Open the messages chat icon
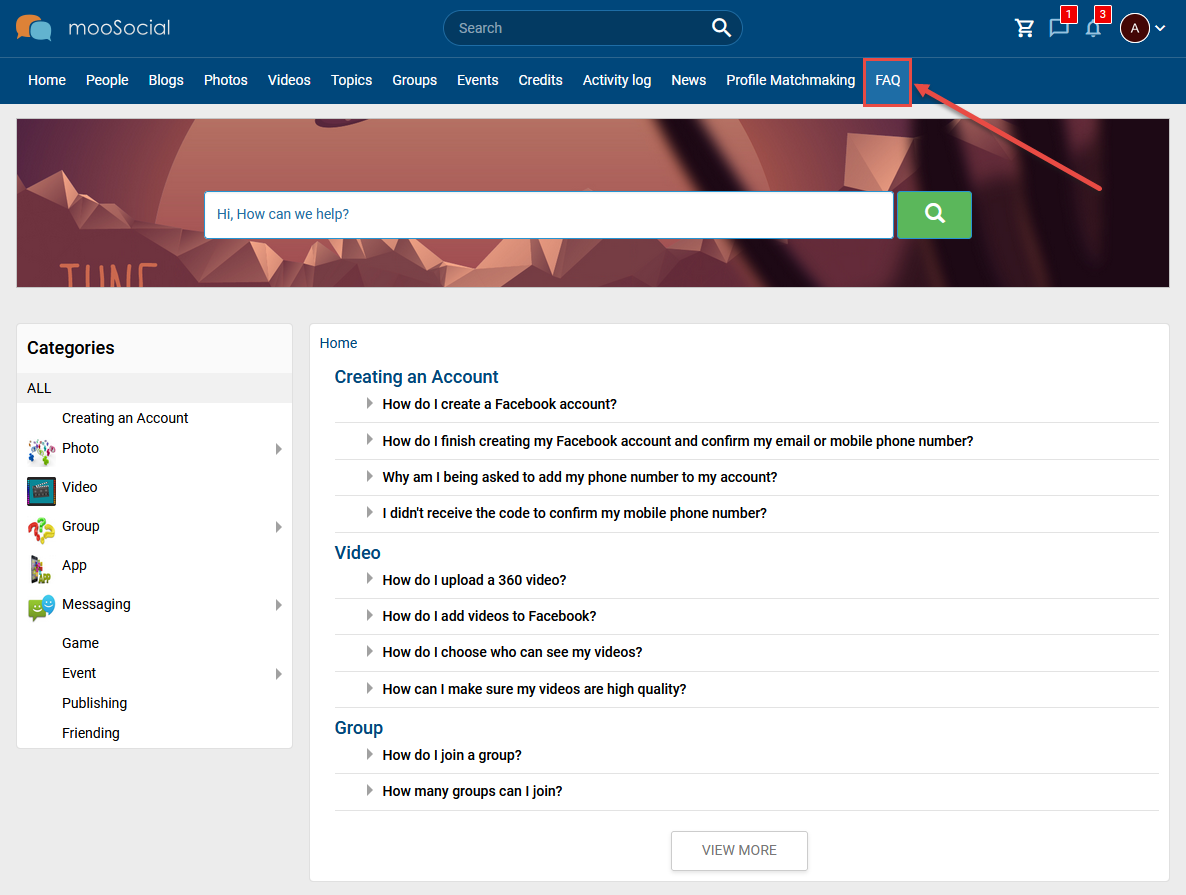 coord(1059,29)
